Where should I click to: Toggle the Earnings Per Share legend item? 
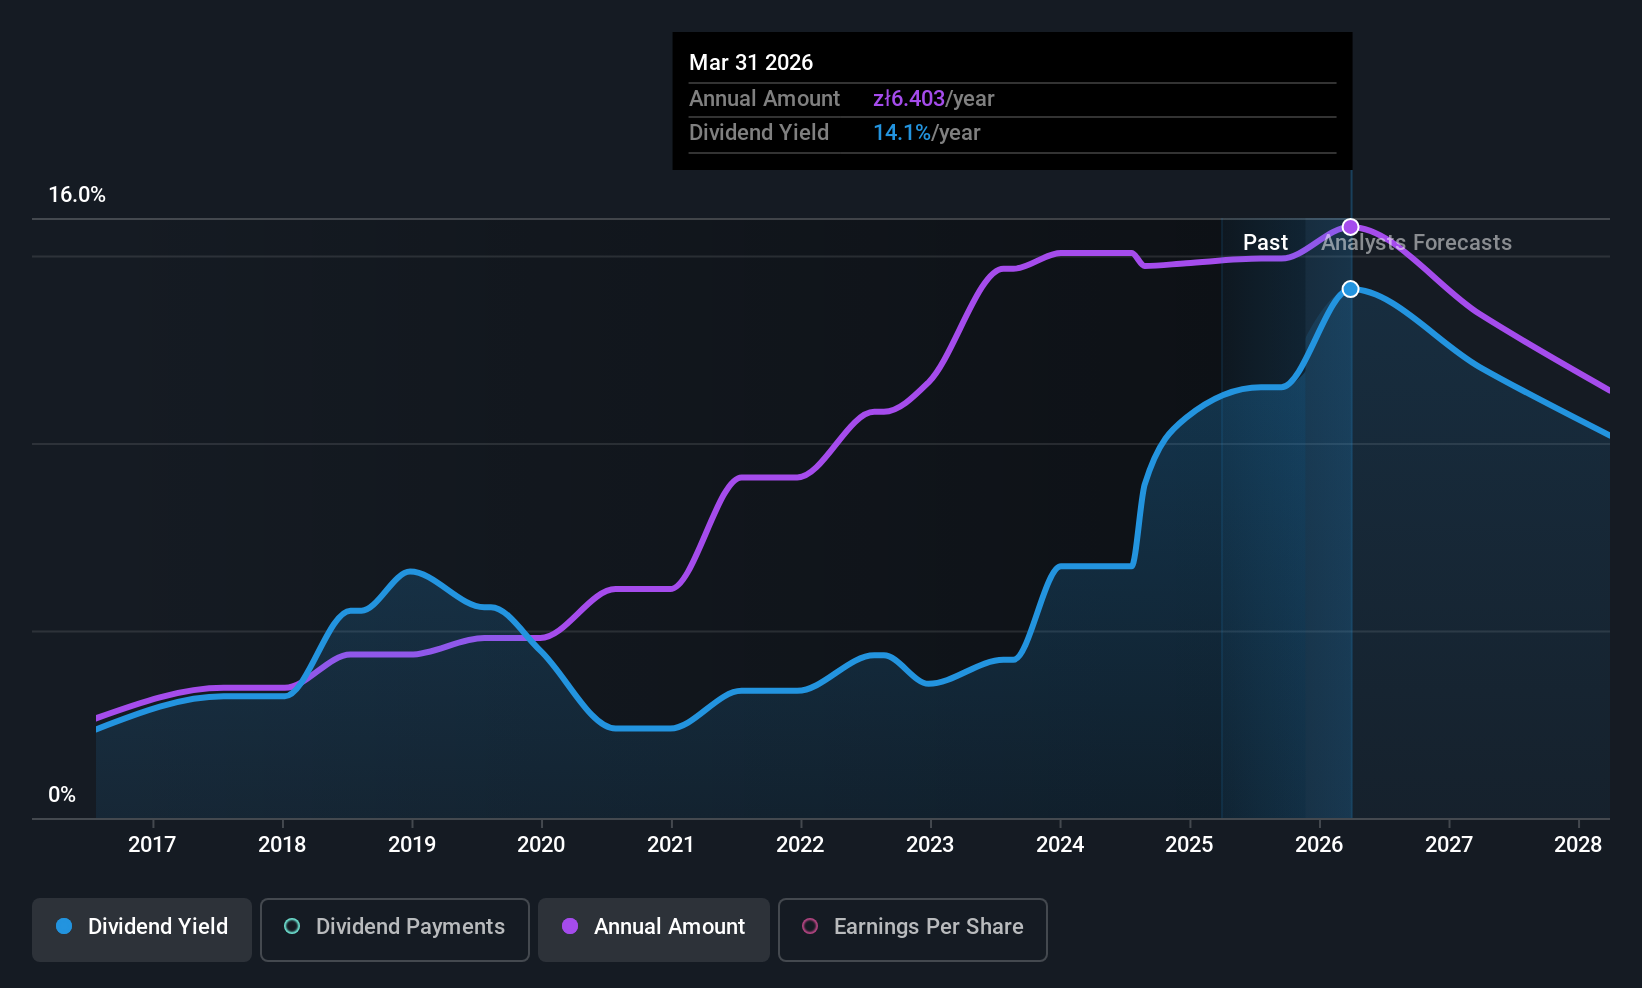pyautogui.click(x=911, y=929)
